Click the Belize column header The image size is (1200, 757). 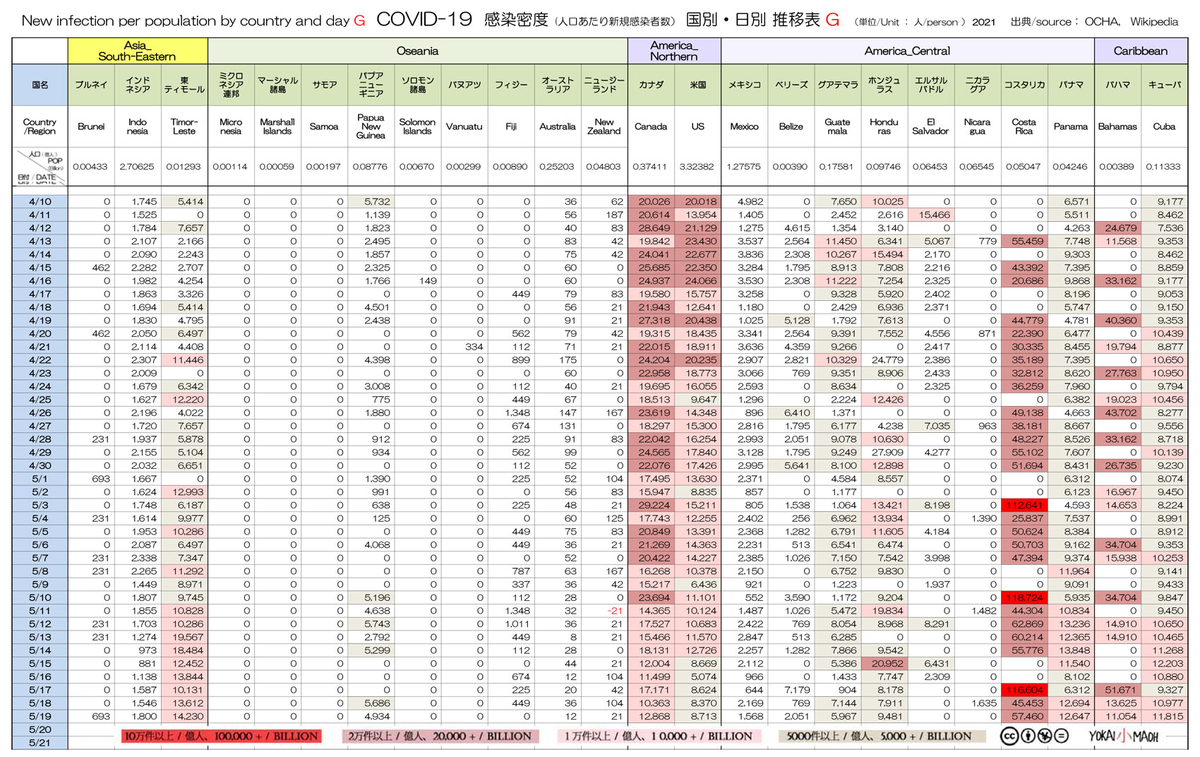(791, 127)
